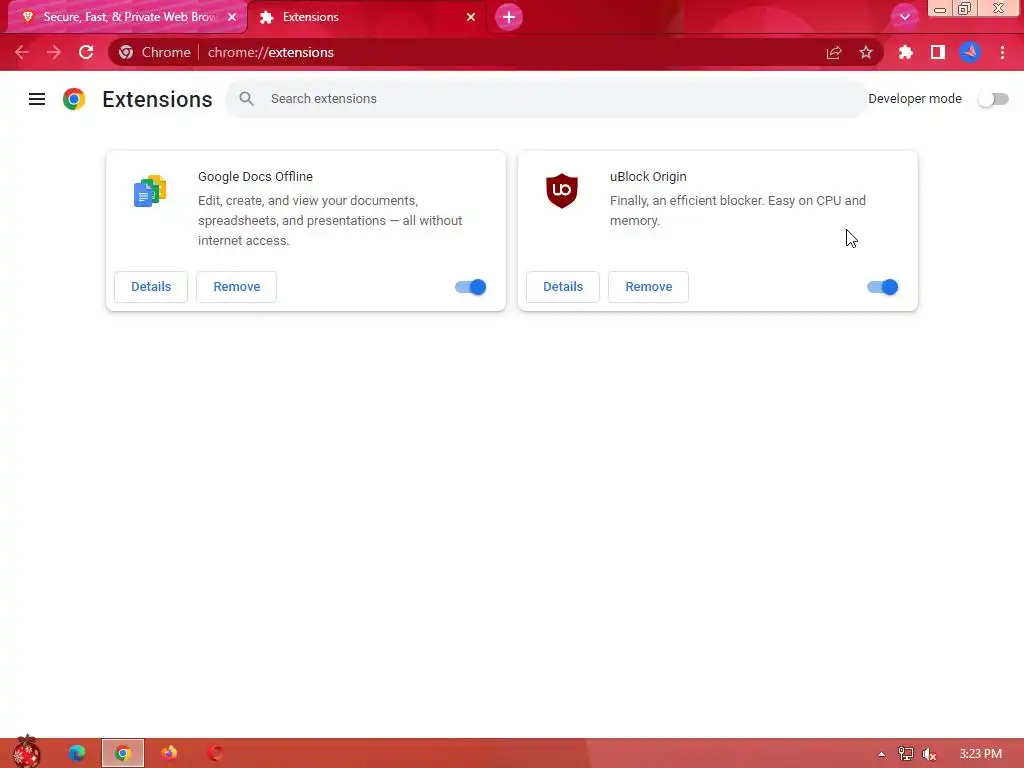The width and height of the screenshot is (1024, 768).
Task: Disable the Google Docs Offline toggle
Action: 471,287
